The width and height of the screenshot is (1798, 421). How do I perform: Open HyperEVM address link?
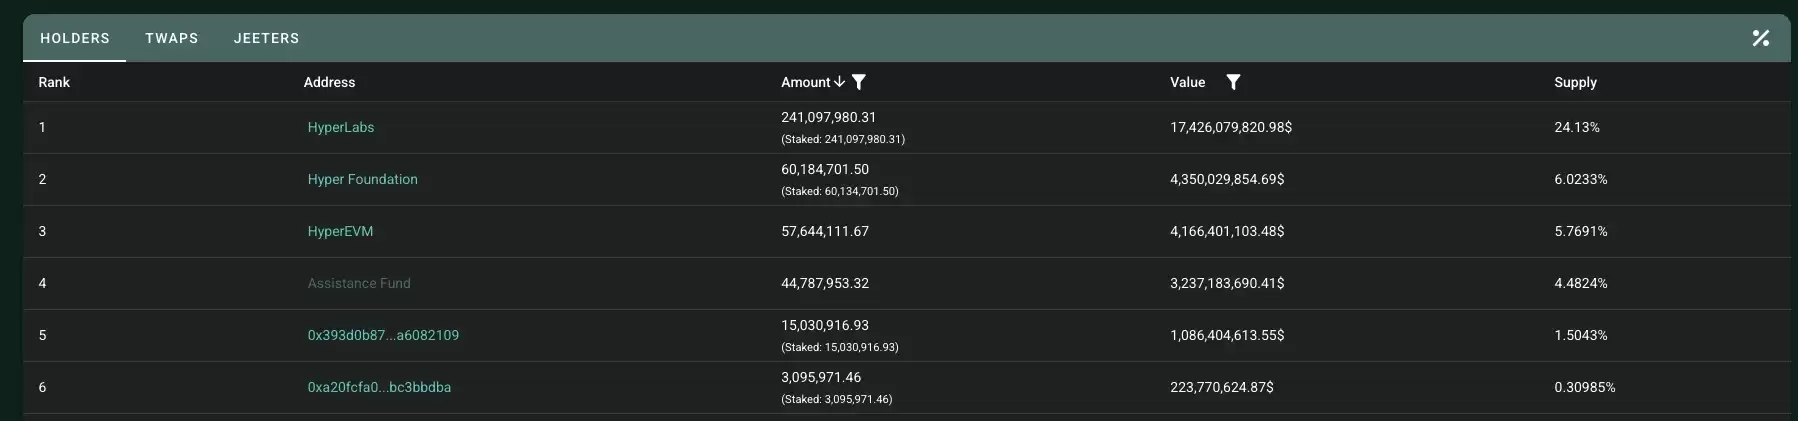coord(340,231)
